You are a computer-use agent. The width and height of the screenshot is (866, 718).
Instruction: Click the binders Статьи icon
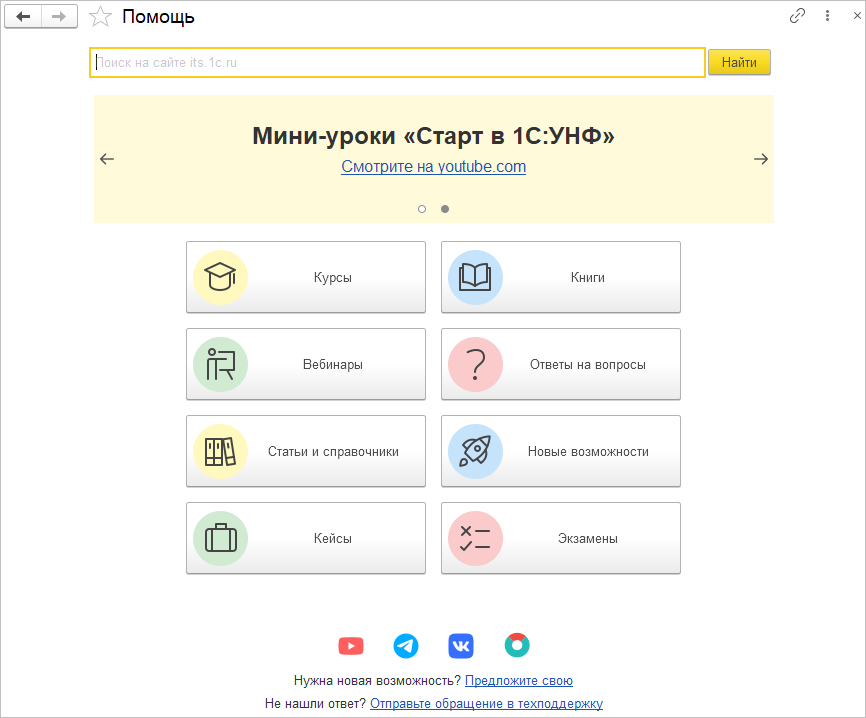coord(220,451)
